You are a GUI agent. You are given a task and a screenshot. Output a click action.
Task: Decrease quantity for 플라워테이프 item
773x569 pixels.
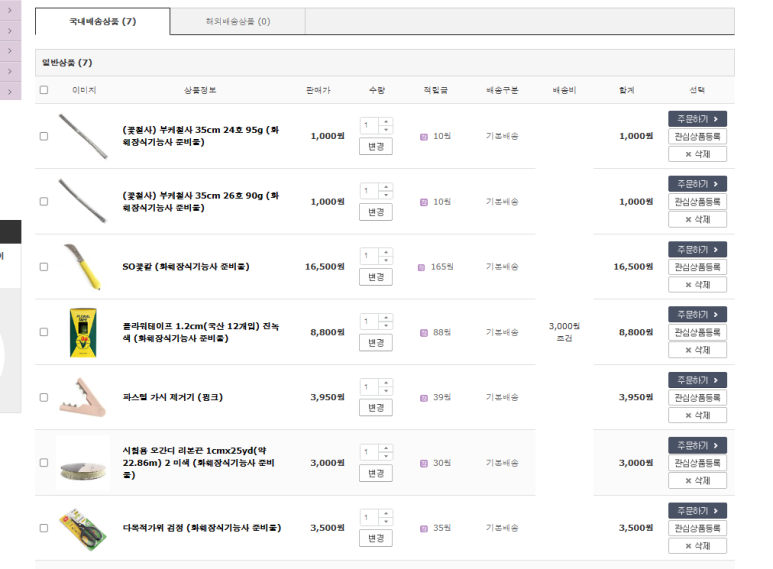[x=386, y=326]
